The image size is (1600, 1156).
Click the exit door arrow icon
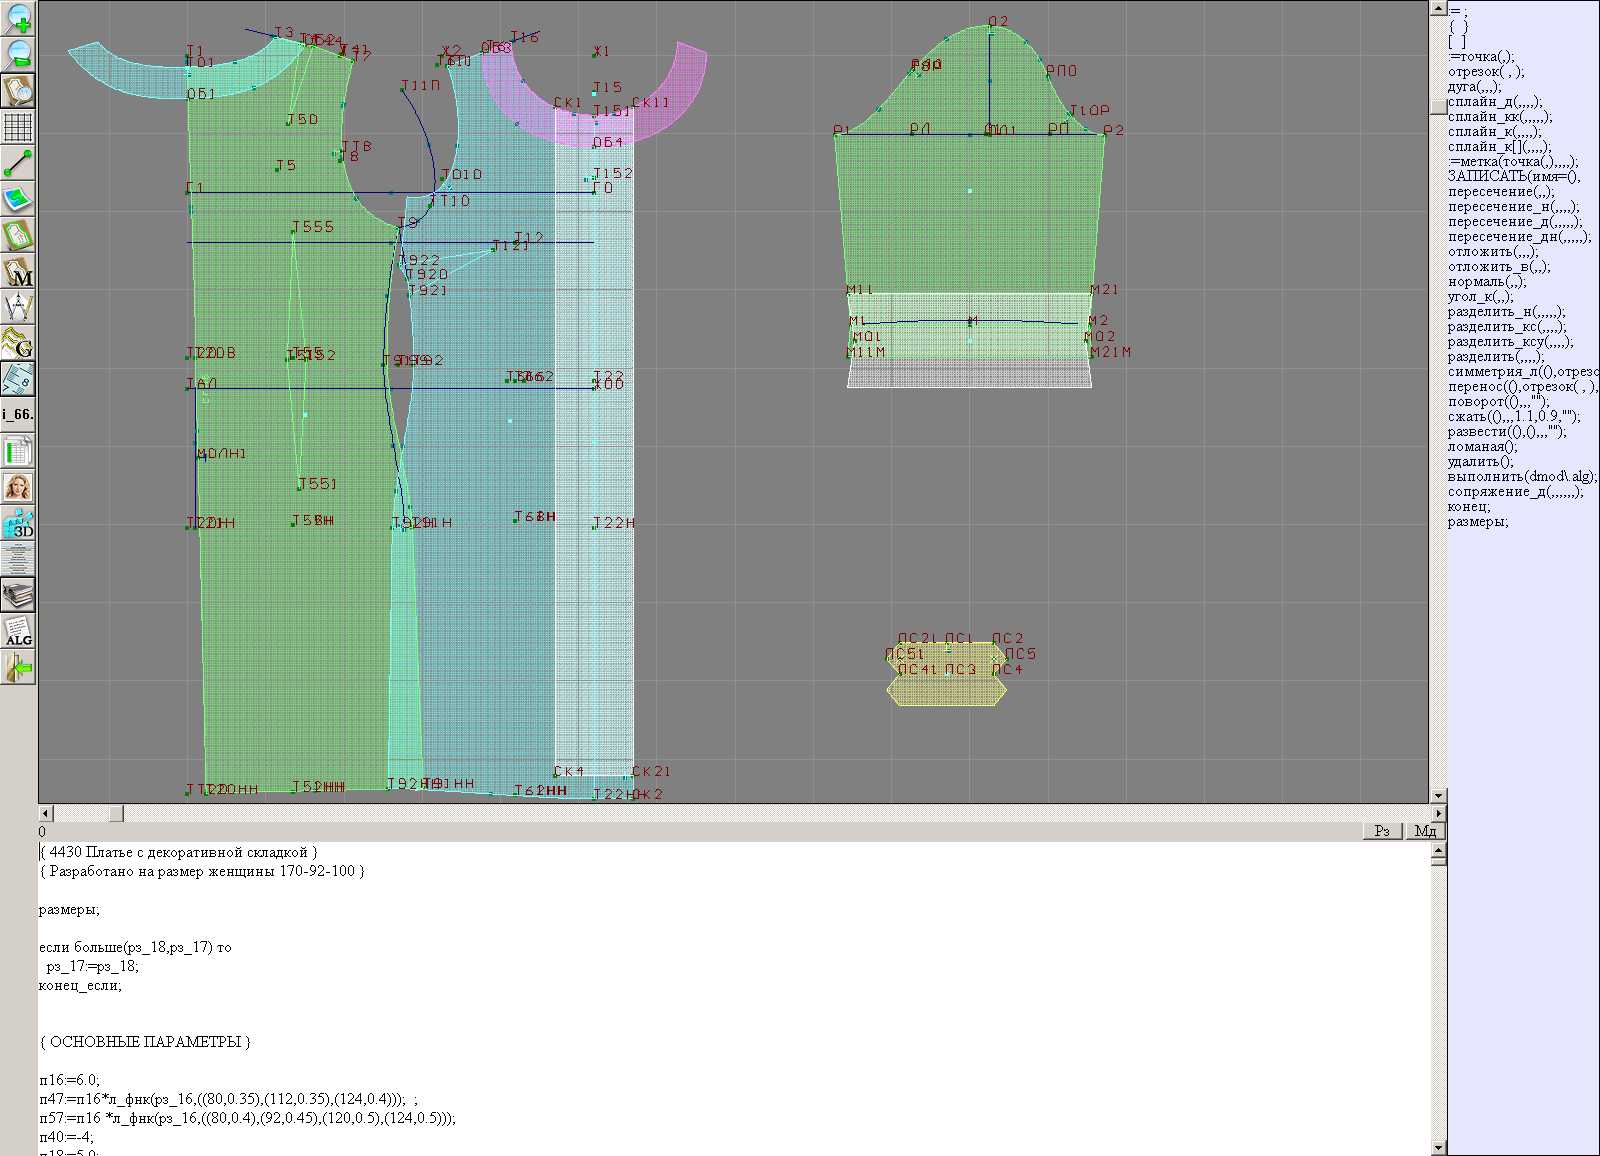tap(18, 667)
